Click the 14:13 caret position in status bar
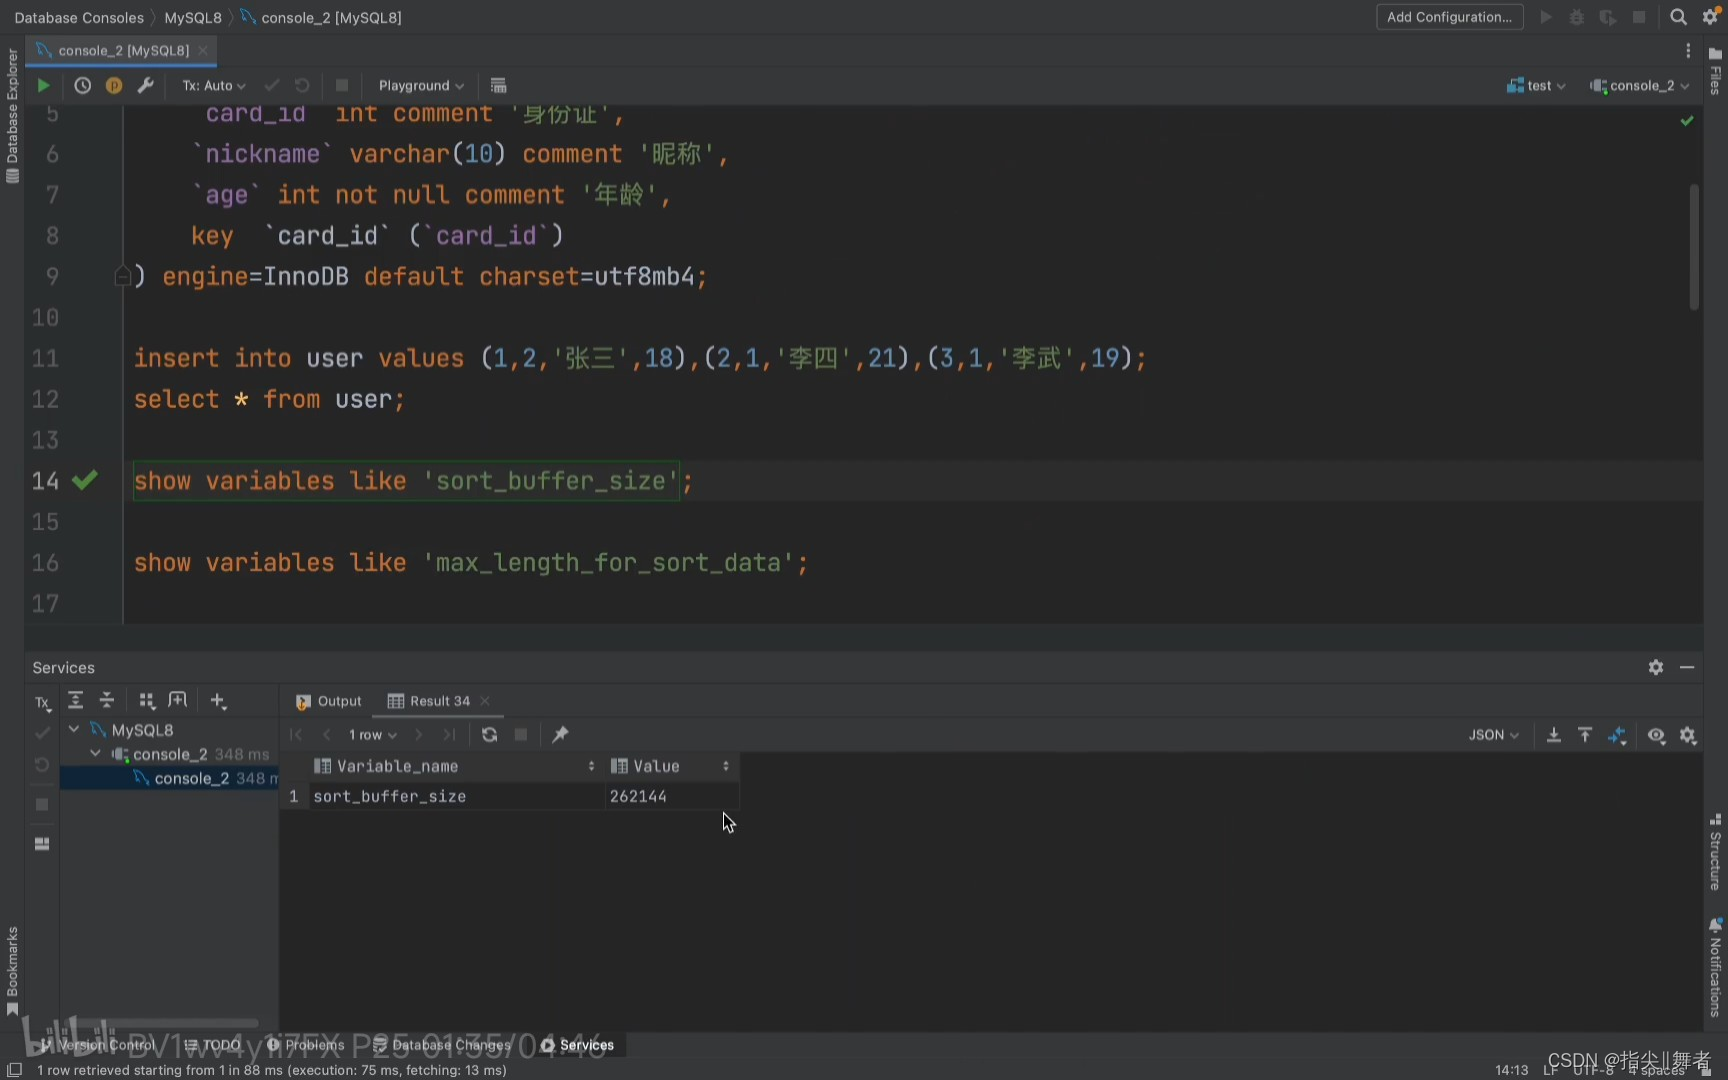 tap(1511, 1070)
